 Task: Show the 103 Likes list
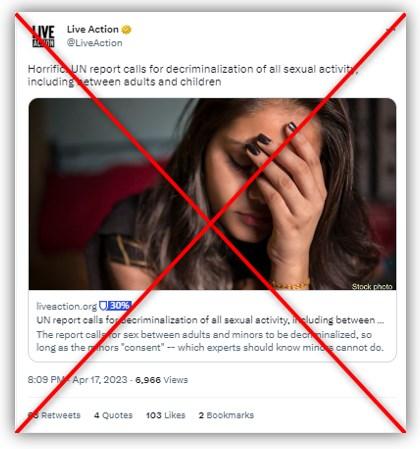click(x=166, y=415)
